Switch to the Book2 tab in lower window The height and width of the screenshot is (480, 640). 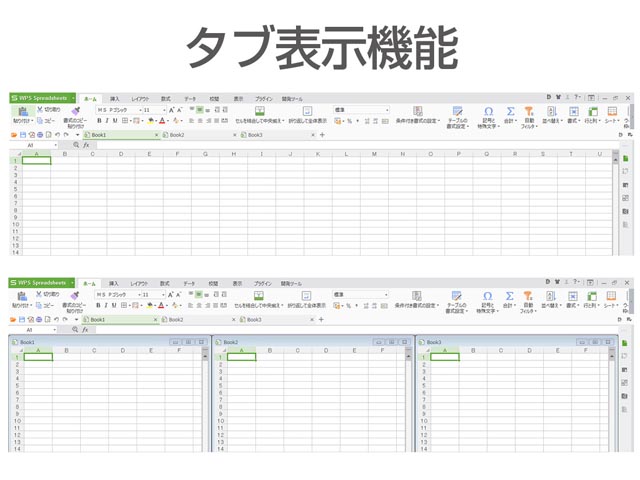[197, 320]
